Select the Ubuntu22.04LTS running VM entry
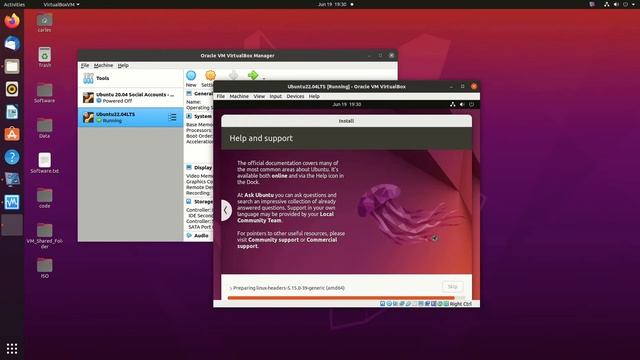Image resolution: width=640 pixels, height=360 pixels. pos(130,118)
